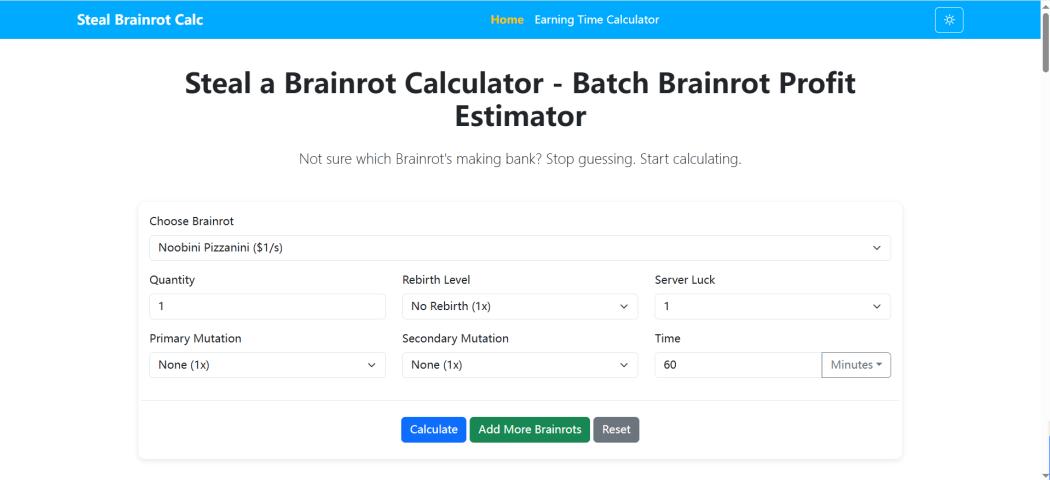Expand the Rebirth Level dropdown
The image size is (1050, 480).
[519, 306]
